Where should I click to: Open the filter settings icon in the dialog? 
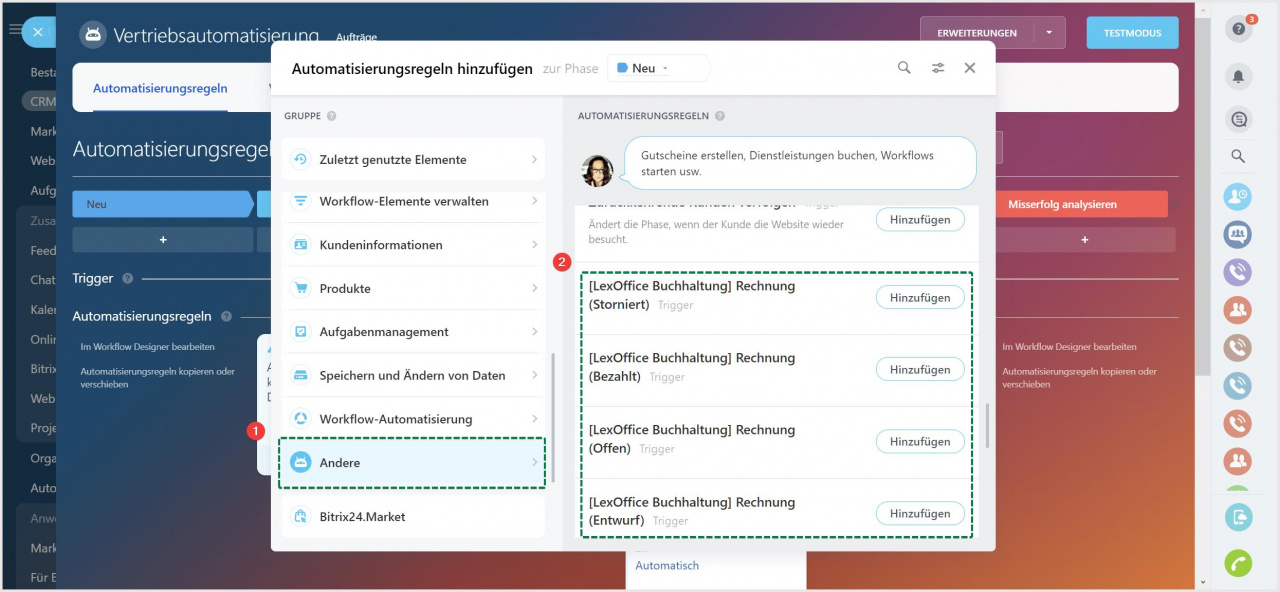coord(938,68)
